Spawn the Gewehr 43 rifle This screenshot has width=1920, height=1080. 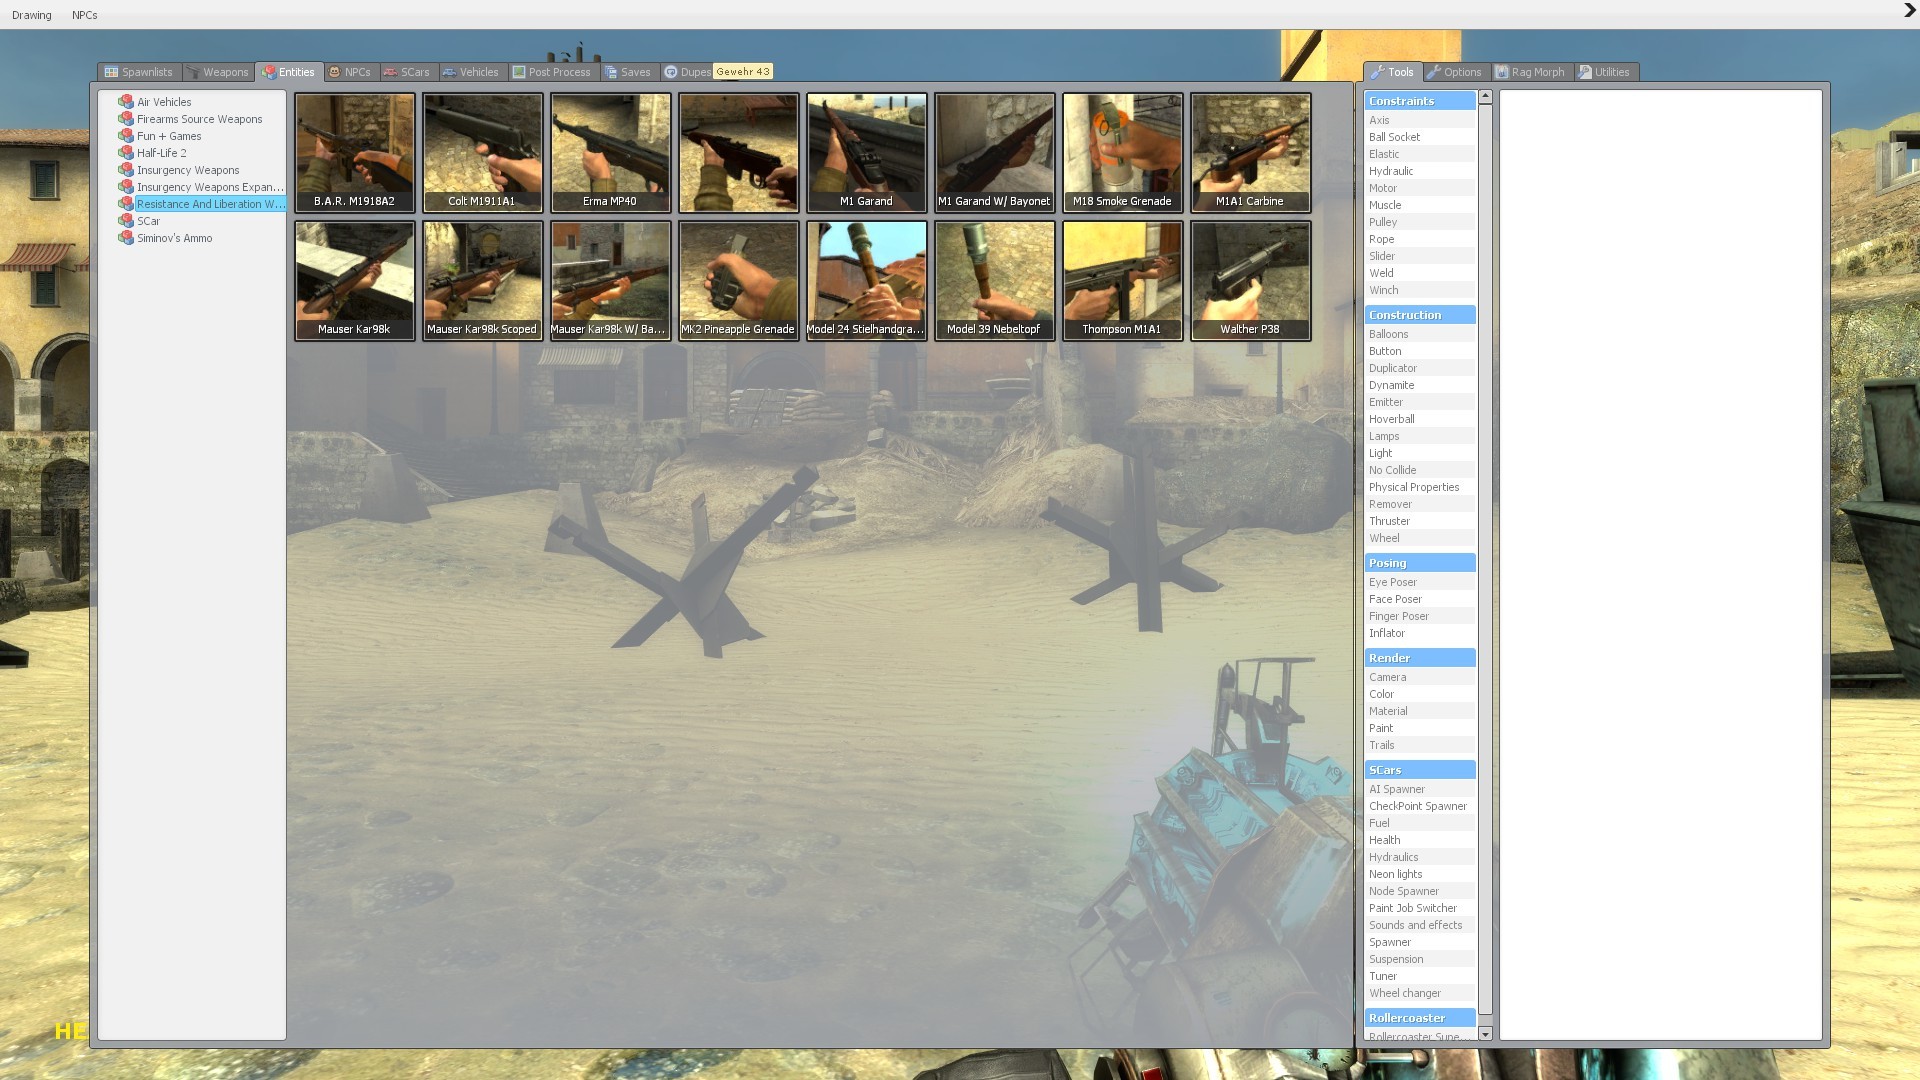pos(739,153)
